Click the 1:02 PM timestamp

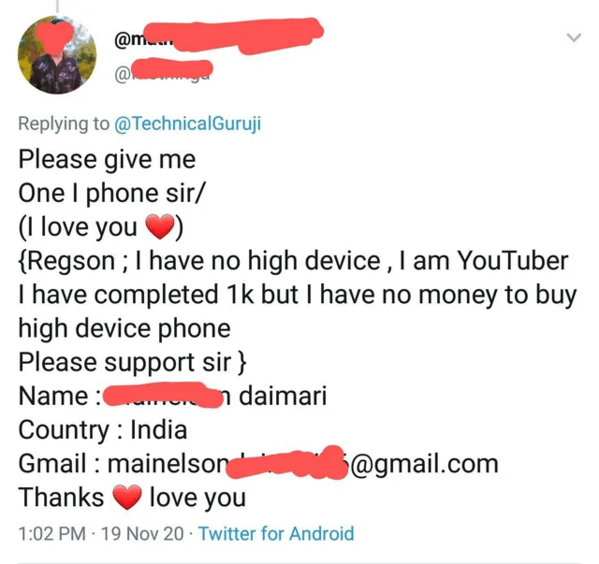(x=52, y=534)
